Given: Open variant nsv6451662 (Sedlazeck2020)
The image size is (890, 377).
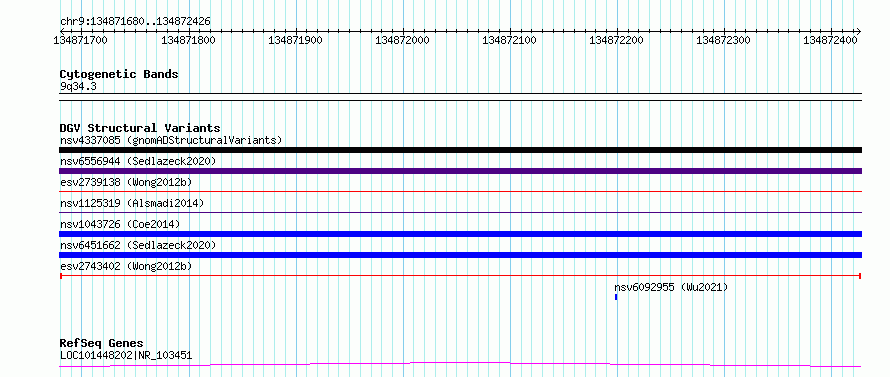Looking at the screenshot, I should tap(138, 245).
